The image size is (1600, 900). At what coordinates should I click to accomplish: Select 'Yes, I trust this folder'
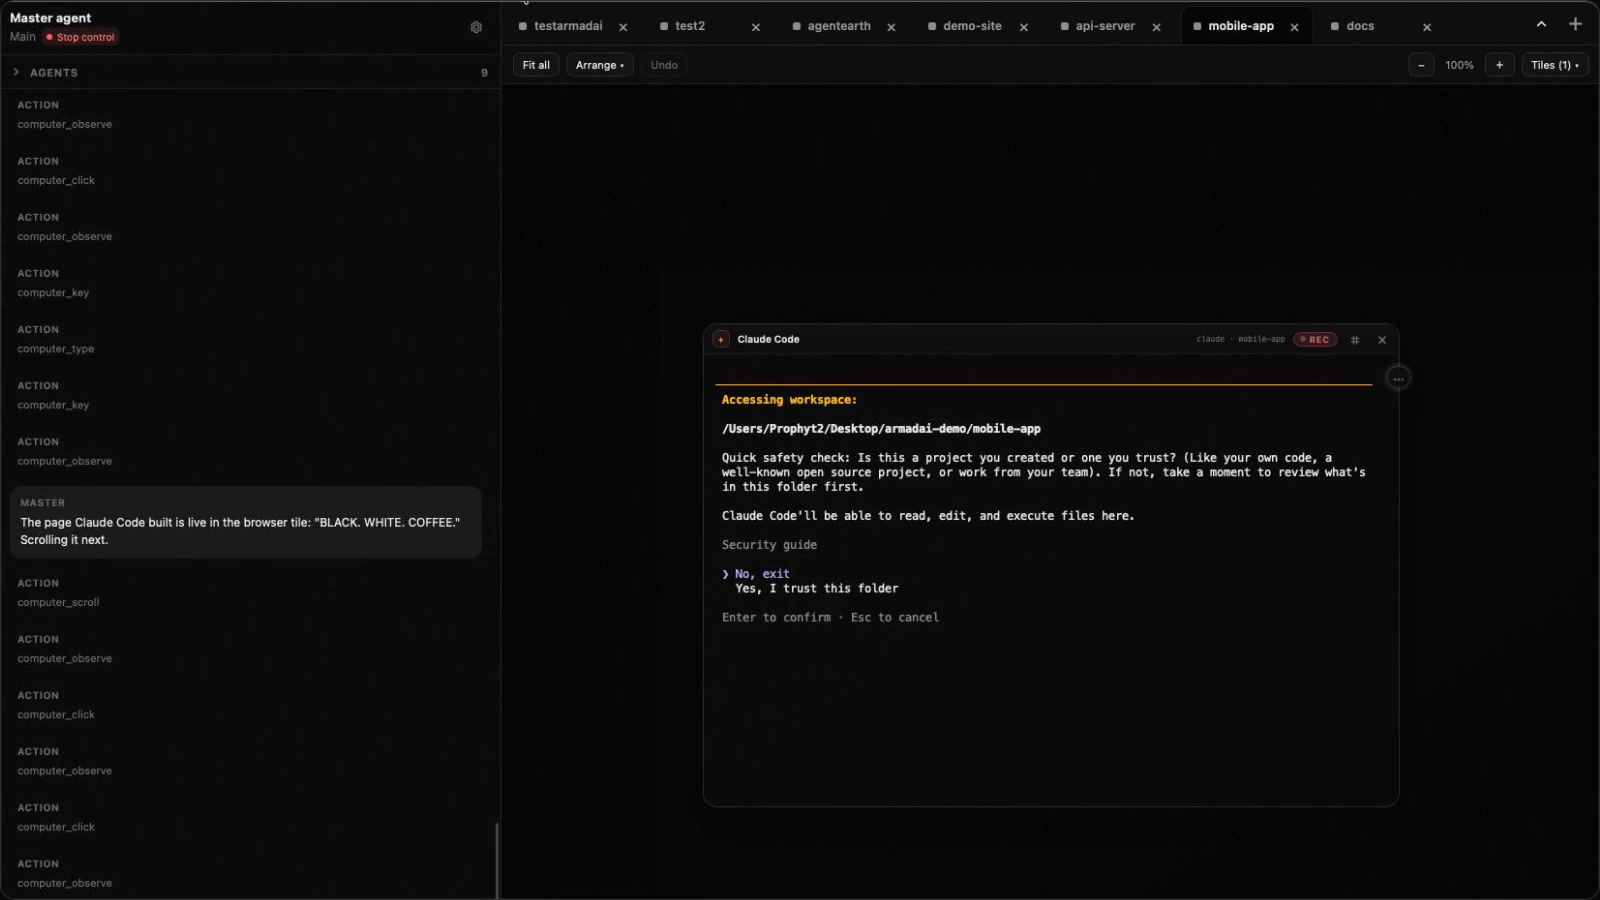tap(816, 588)
